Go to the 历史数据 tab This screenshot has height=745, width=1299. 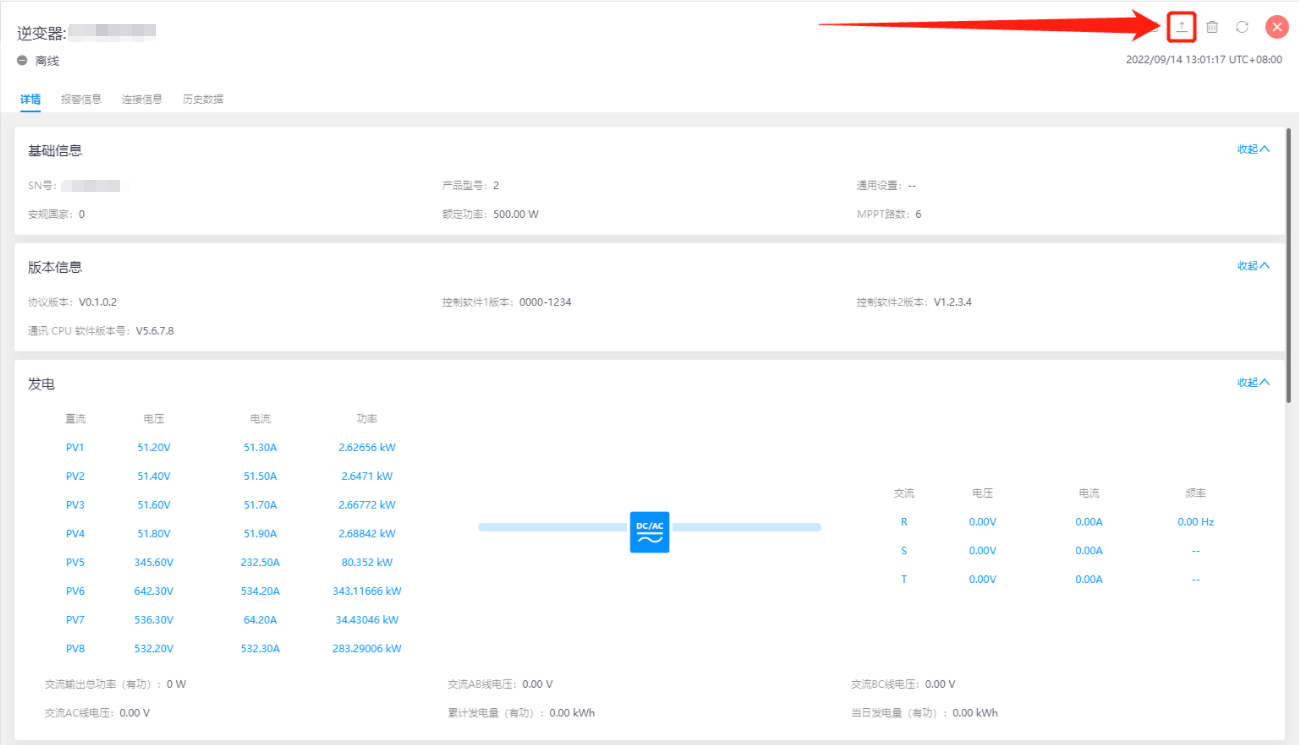point(203,99)
